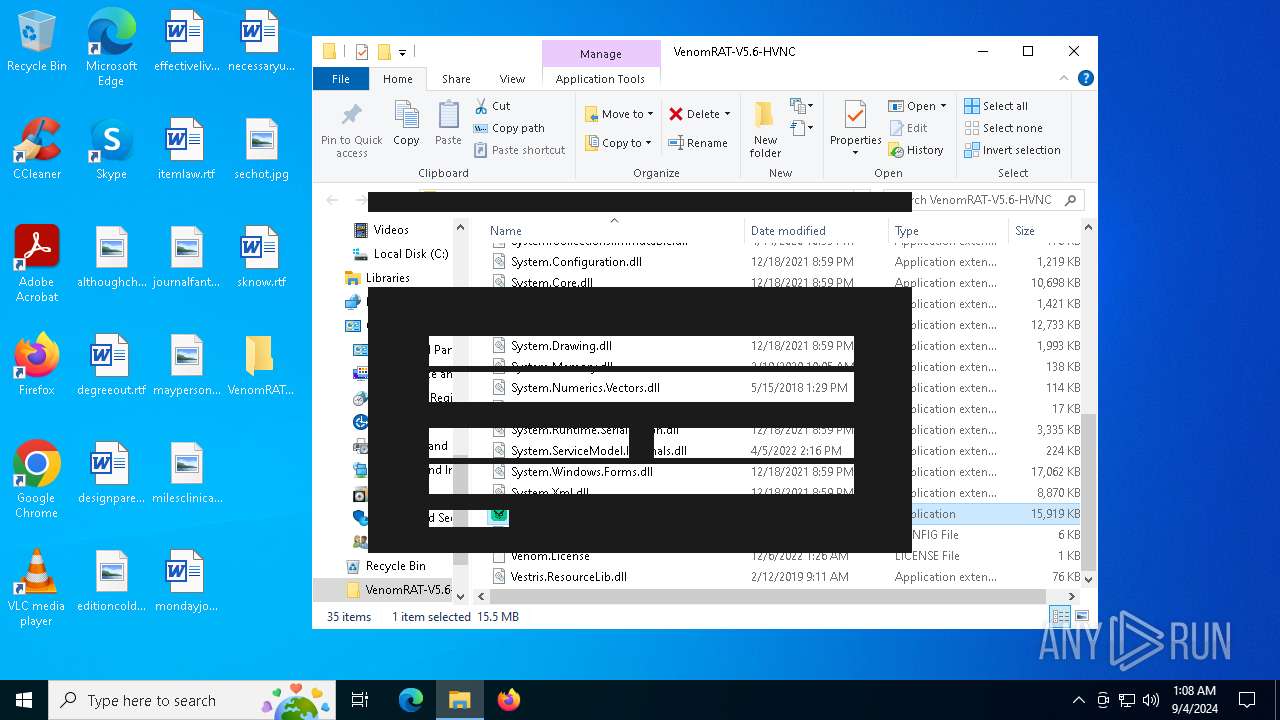
Task: Click Select none
Action: pos(1004,128)
